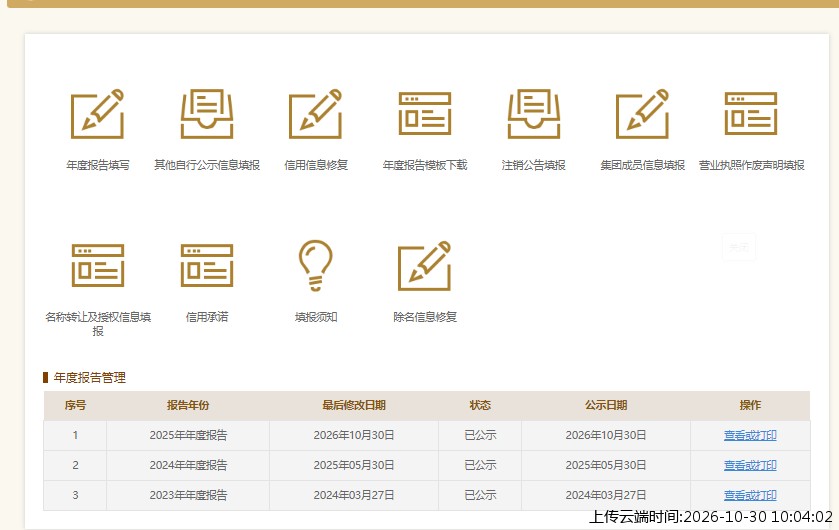The width and height of the screenshot is (839, 530).
Task: Click the 状态 column header
Action: (480, 405)
